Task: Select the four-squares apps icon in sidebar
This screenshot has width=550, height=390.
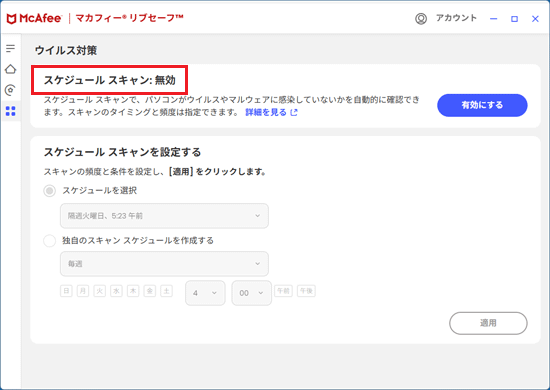Action: coord(11,111)
